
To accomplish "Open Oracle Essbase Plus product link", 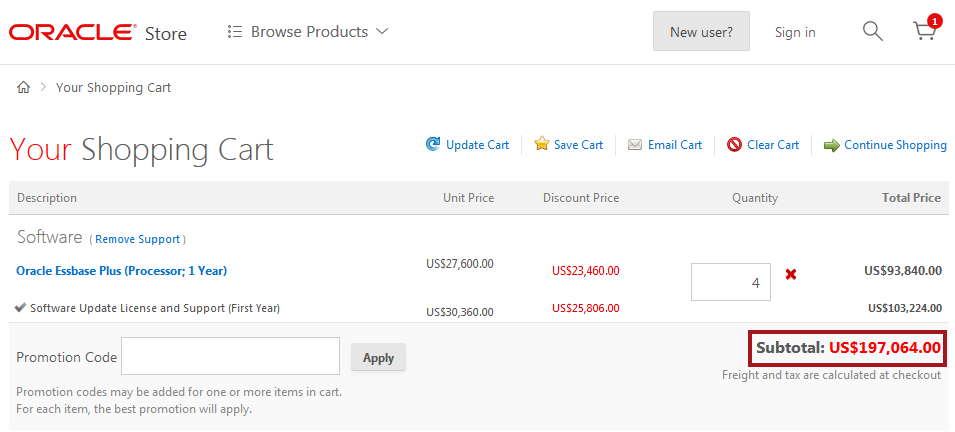I will click(x=121, y=271).
